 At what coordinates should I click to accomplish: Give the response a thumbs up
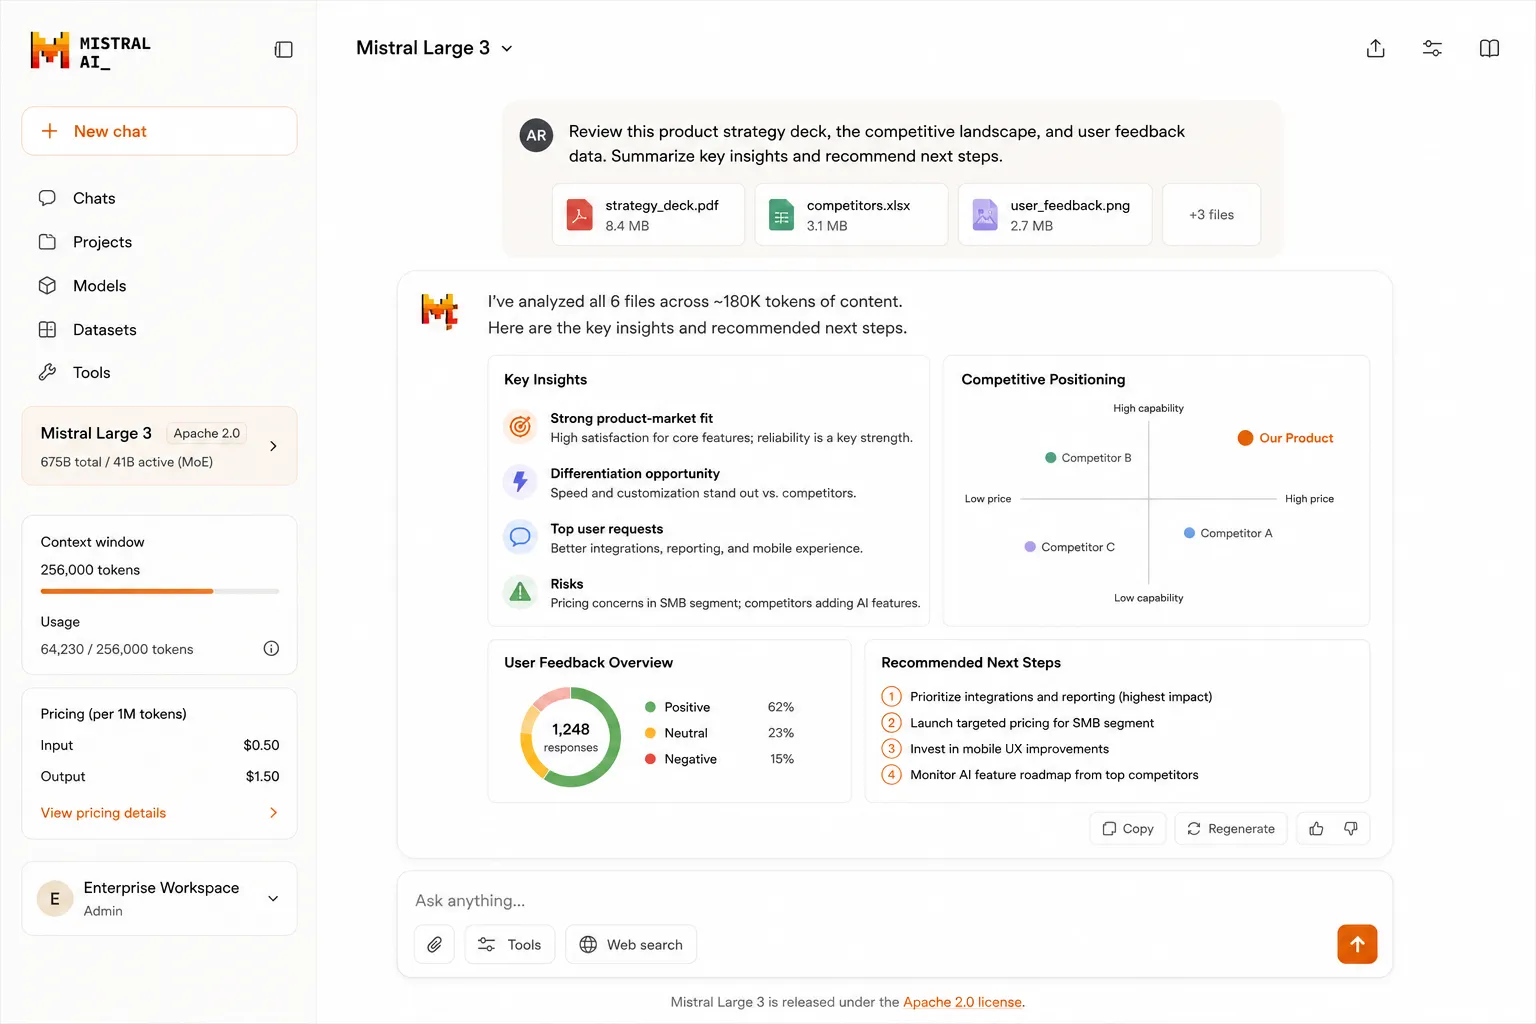tap(1316, 829)
